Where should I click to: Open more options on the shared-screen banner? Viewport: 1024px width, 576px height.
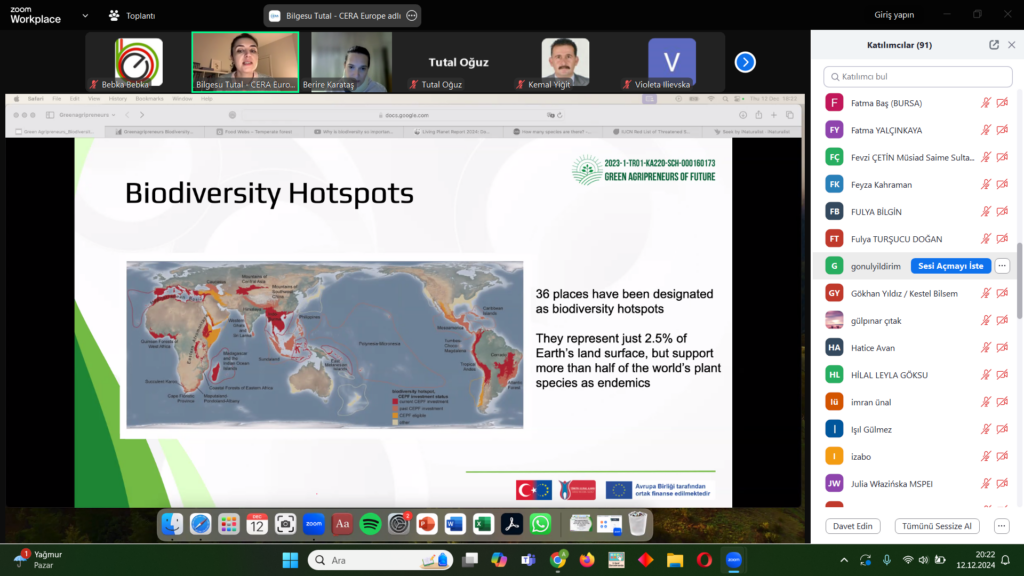[x=412, y=16]
